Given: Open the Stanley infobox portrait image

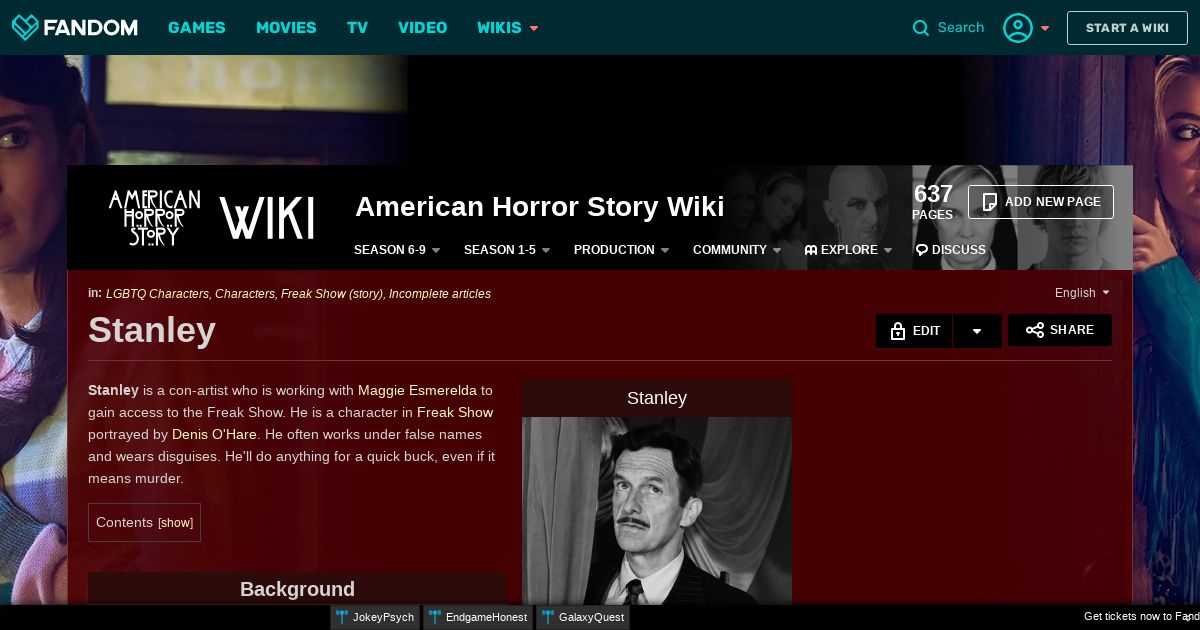Looking at the screenshot, I should [657, 510].
